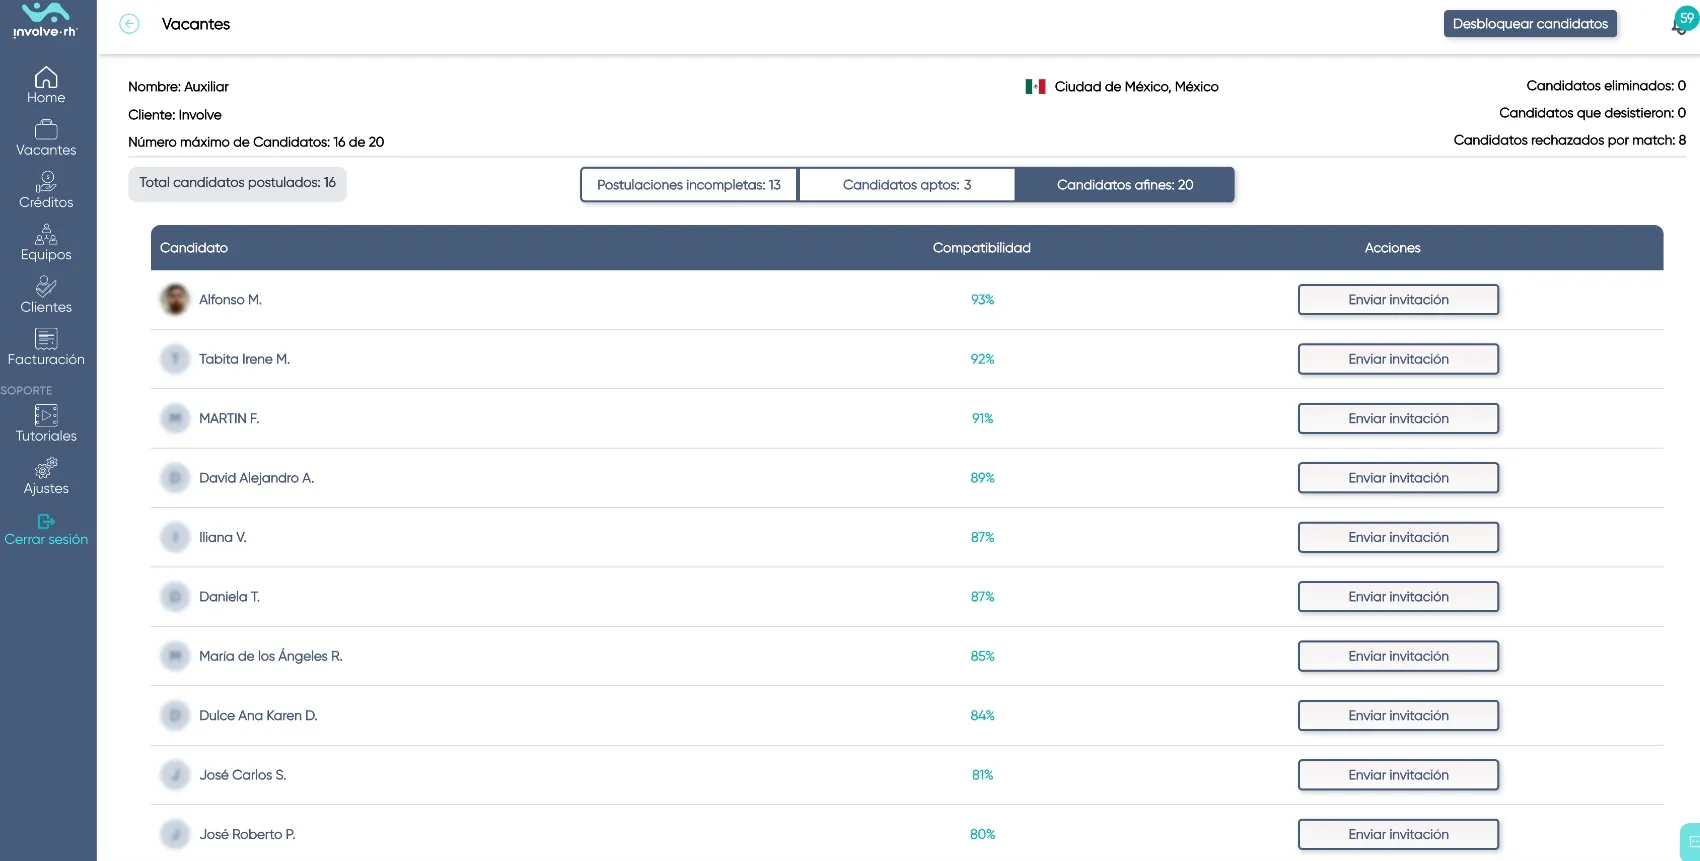Send invitation to Alfonso M.

point(1398,300)
